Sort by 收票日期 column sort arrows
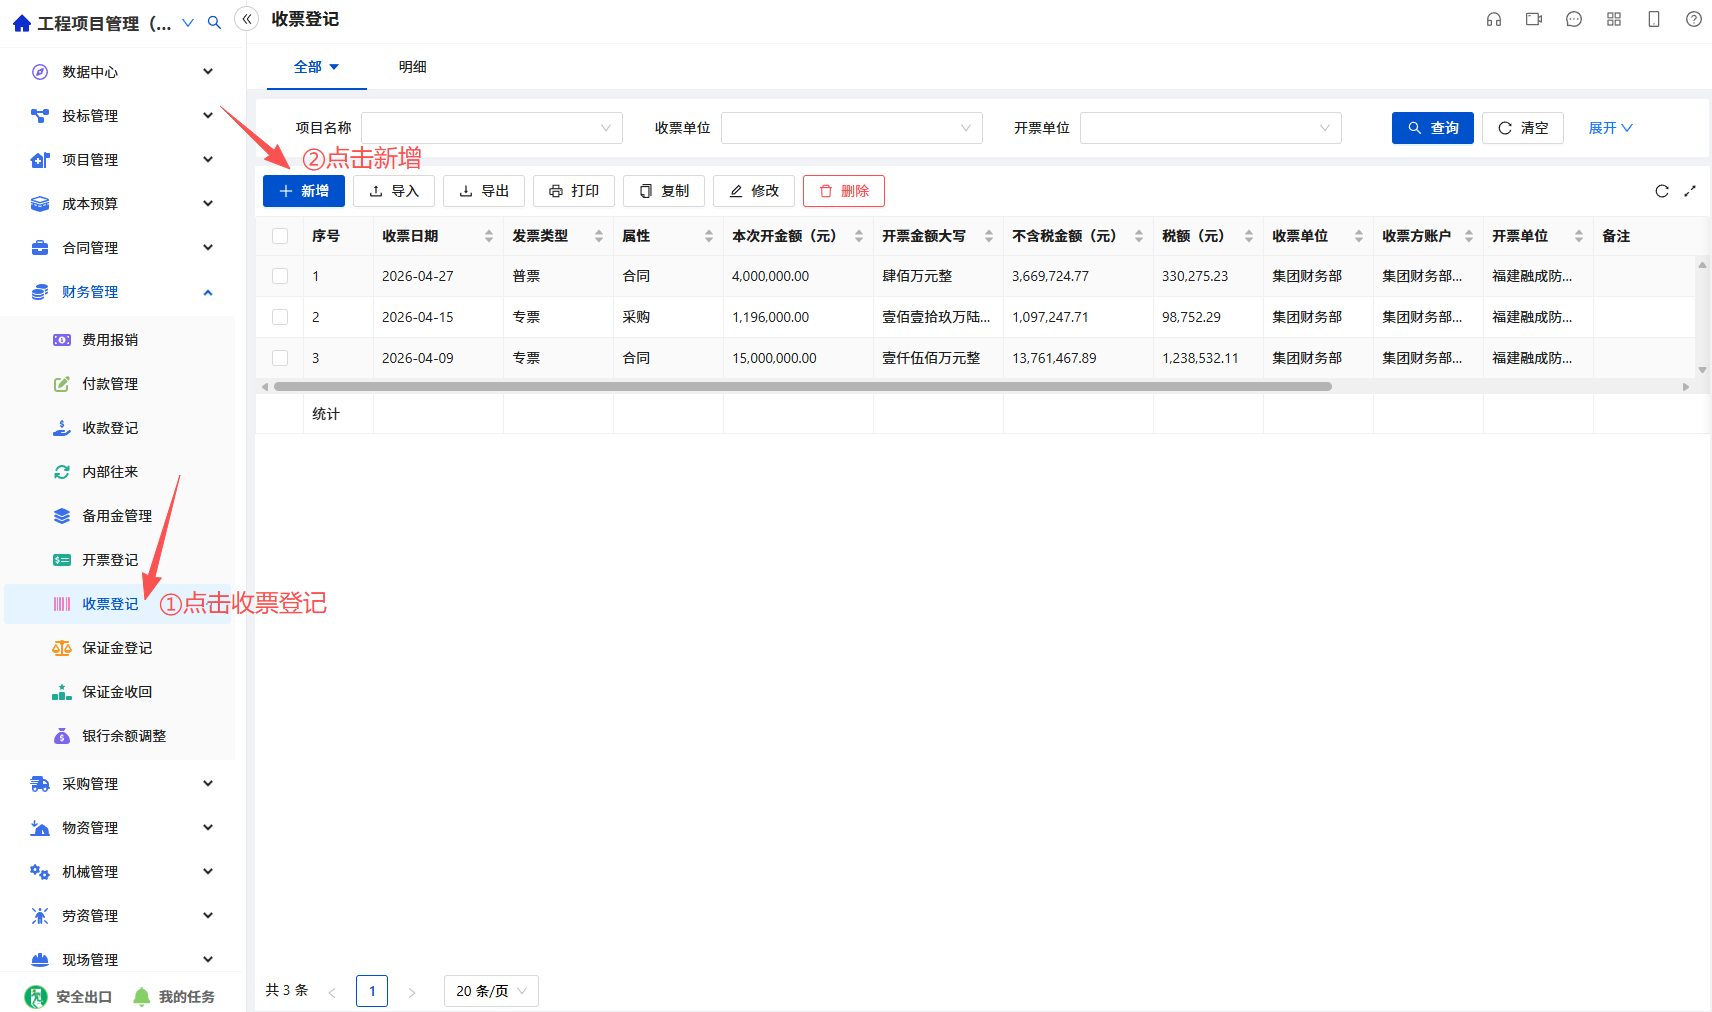 [489, 236]
